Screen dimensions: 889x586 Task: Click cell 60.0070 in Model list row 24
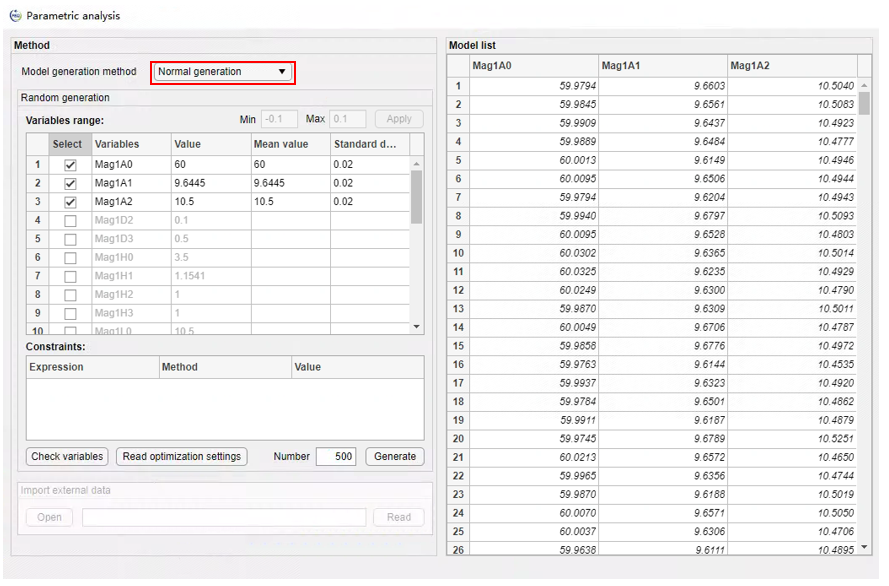534,513
